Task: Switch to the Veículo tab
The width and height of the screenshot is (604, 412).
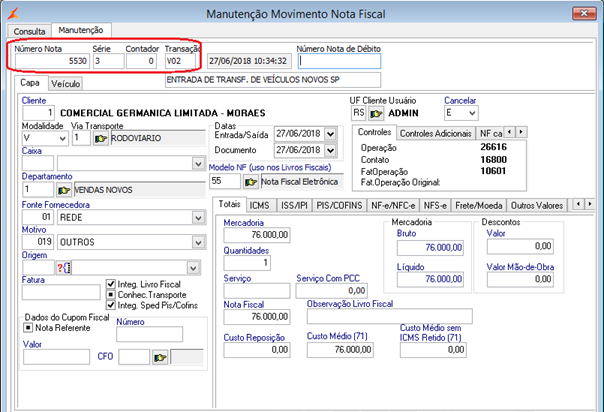Action: coord(65,84)
